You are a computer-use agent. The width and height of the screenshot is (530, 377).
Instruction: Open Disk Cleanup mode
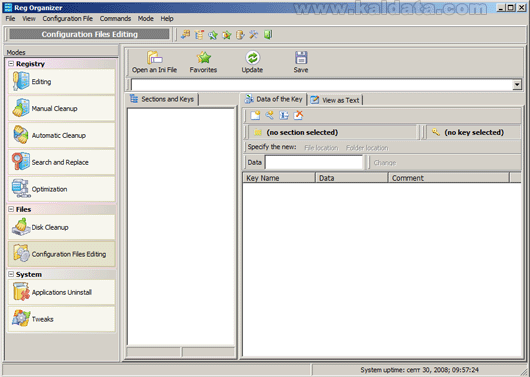pyautogui.click(x=62, y=227)
